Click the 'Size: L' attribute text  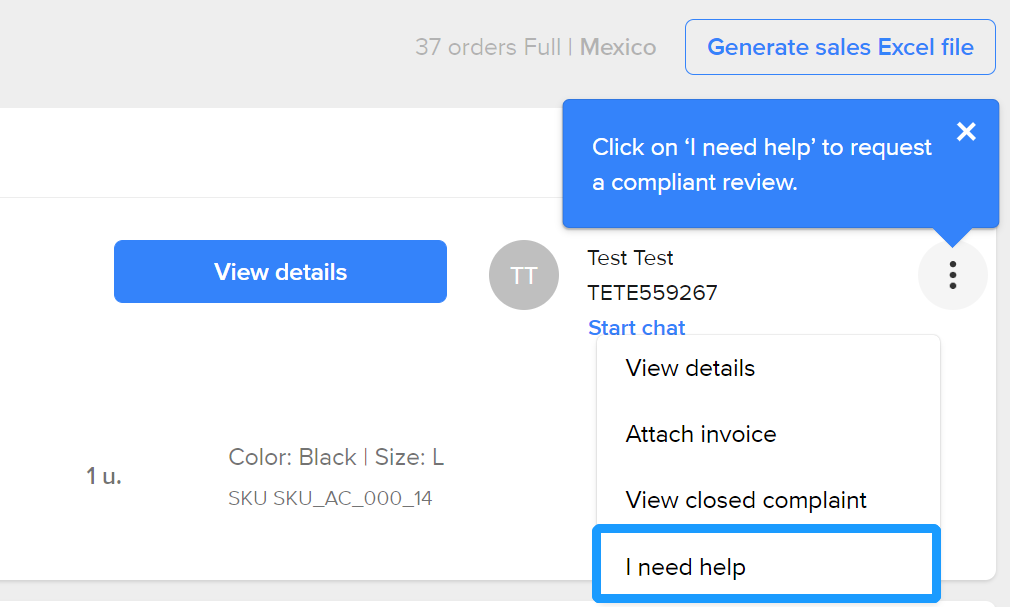(x=409, y=457)
